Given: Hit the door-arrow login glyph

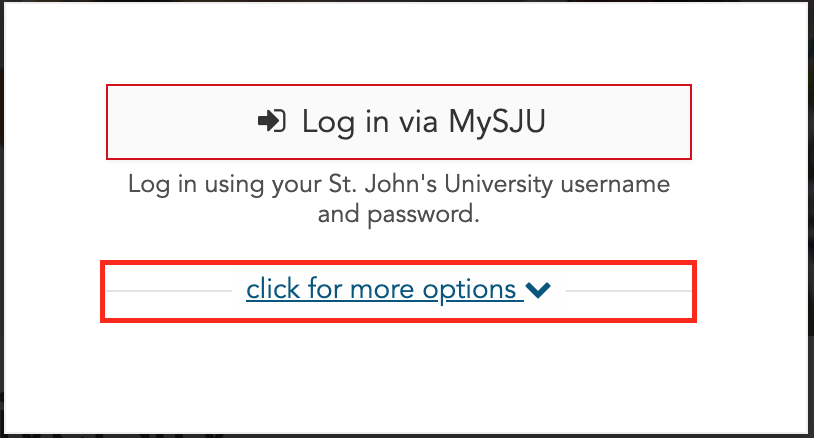Looking at the screenshot, I should (272, 121).
